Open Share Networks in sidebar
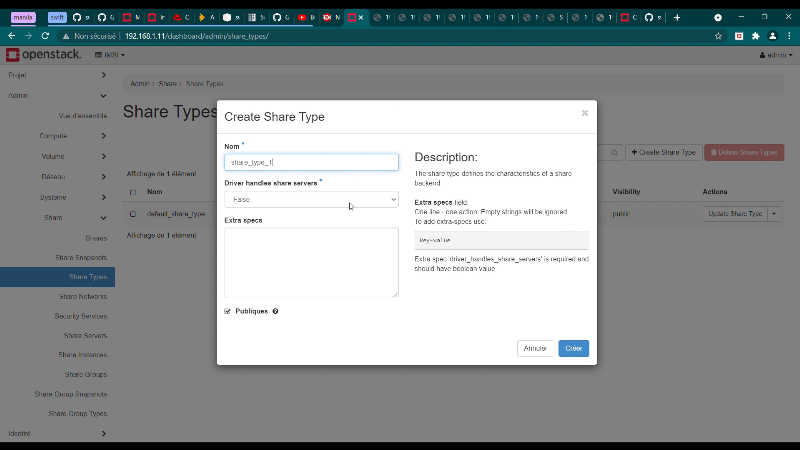The width and height of the screenshot is (800, 450). [82, 297]
